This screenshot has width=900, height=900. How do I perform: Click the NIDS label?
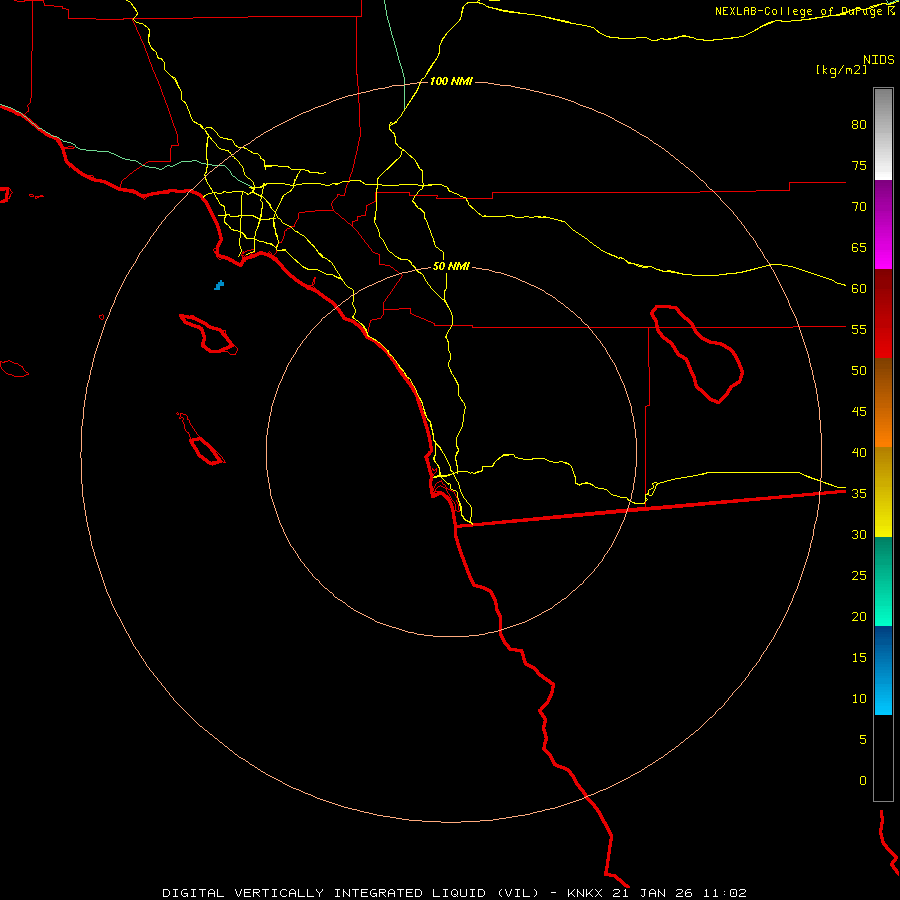click(879, 60)
